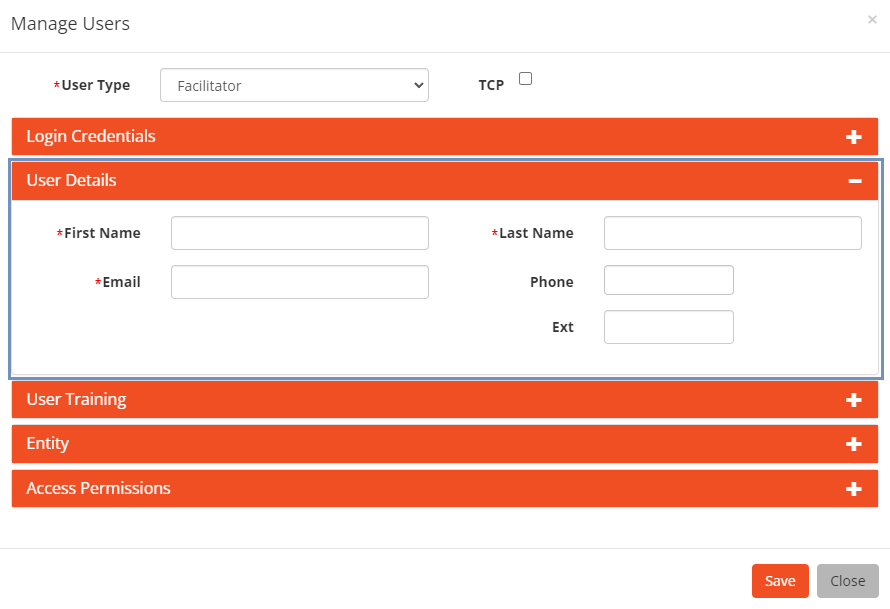
Task: Click the Login Credentials header title
Action: click(91, 136)
